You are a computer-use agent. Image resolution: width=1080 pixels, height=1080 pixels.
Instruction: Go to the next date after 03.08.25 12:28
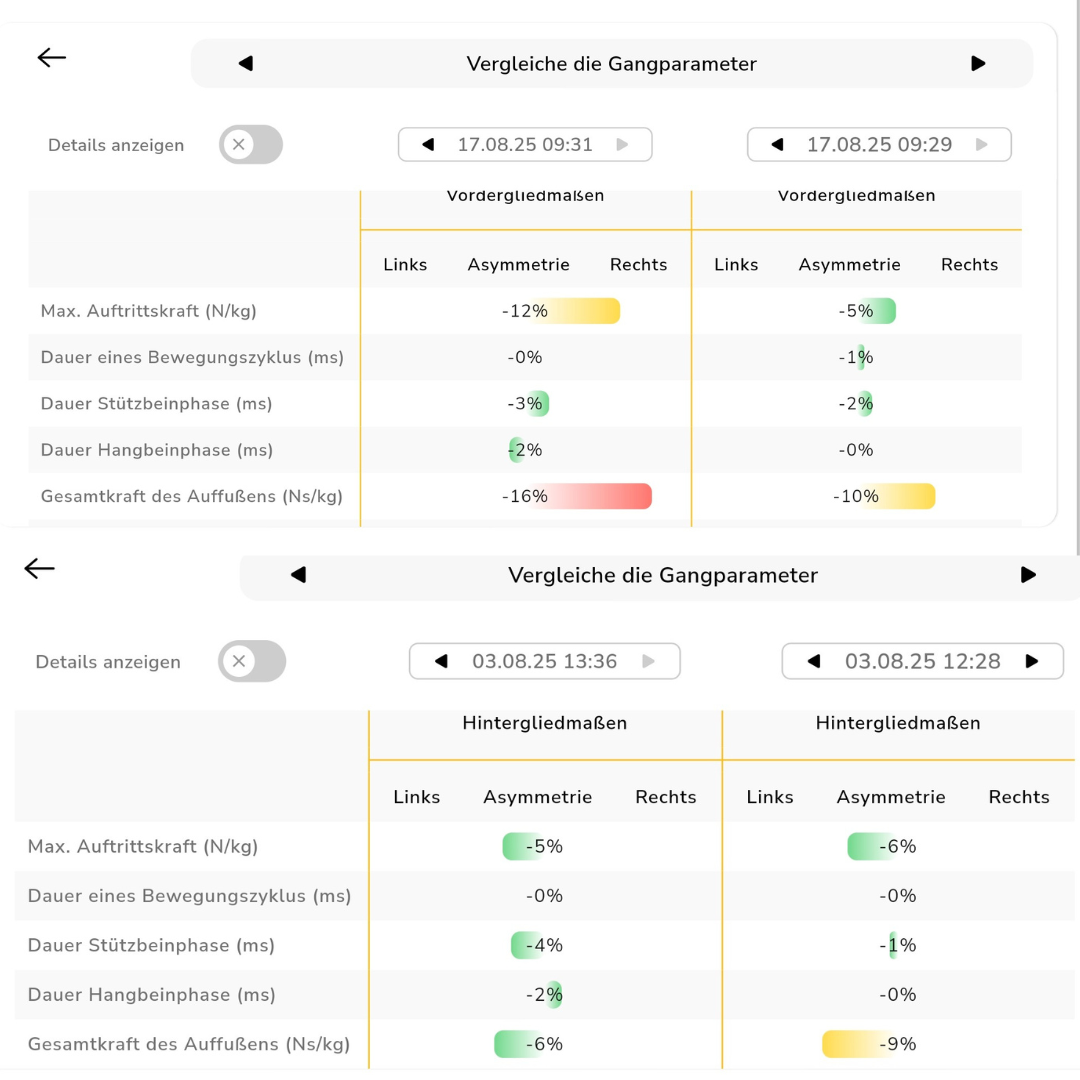click(x=1032, y=661)
